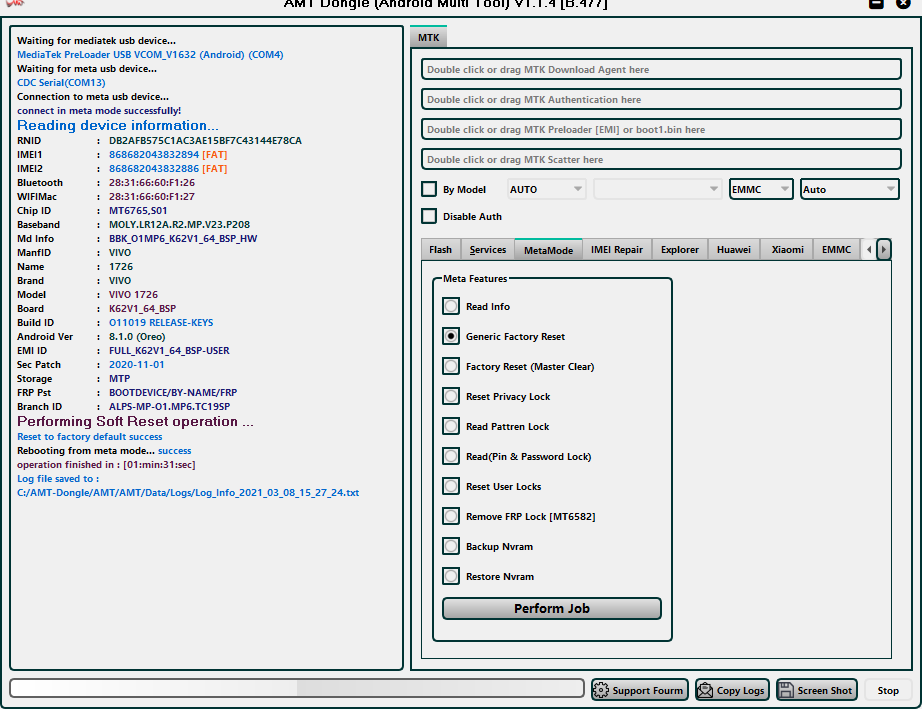Switch to the Services tab
The width and height of the screenshot is (922, 709).
(487, 250)
